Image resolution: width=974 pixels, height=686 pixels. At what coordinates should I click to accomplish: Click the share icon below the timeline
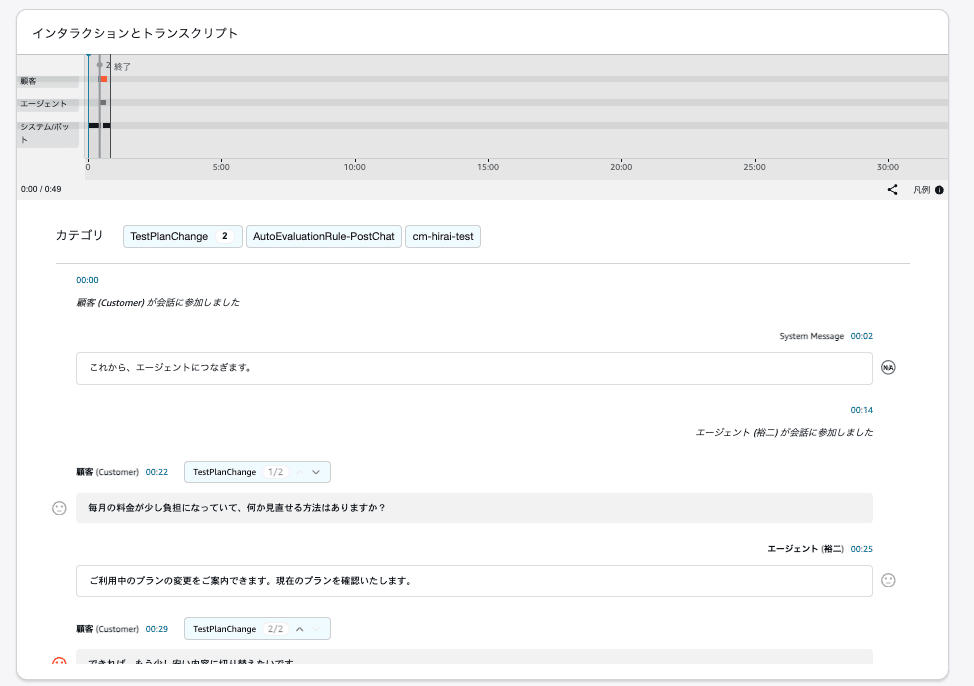(x=892, y=190)
